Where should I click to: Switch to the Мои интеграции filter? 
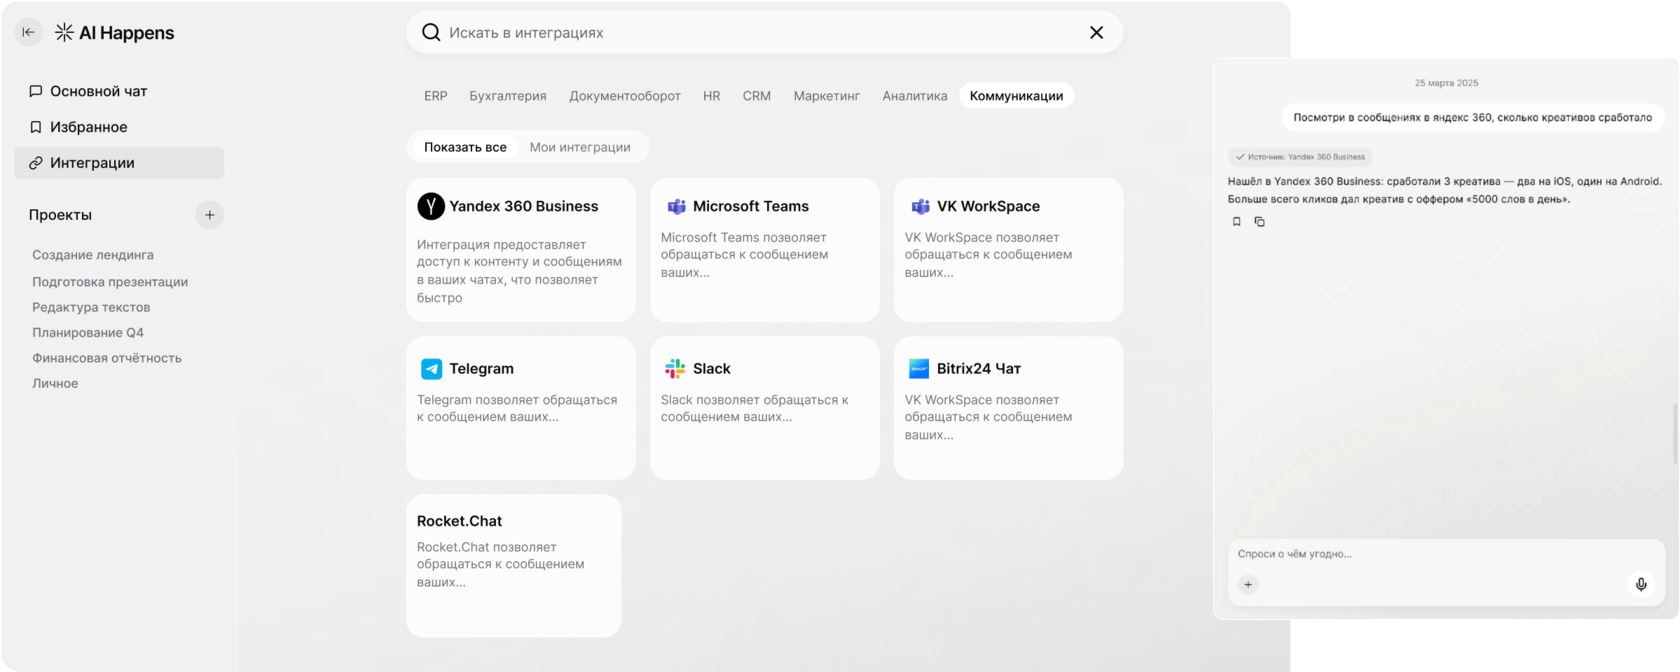coord(580,147)
